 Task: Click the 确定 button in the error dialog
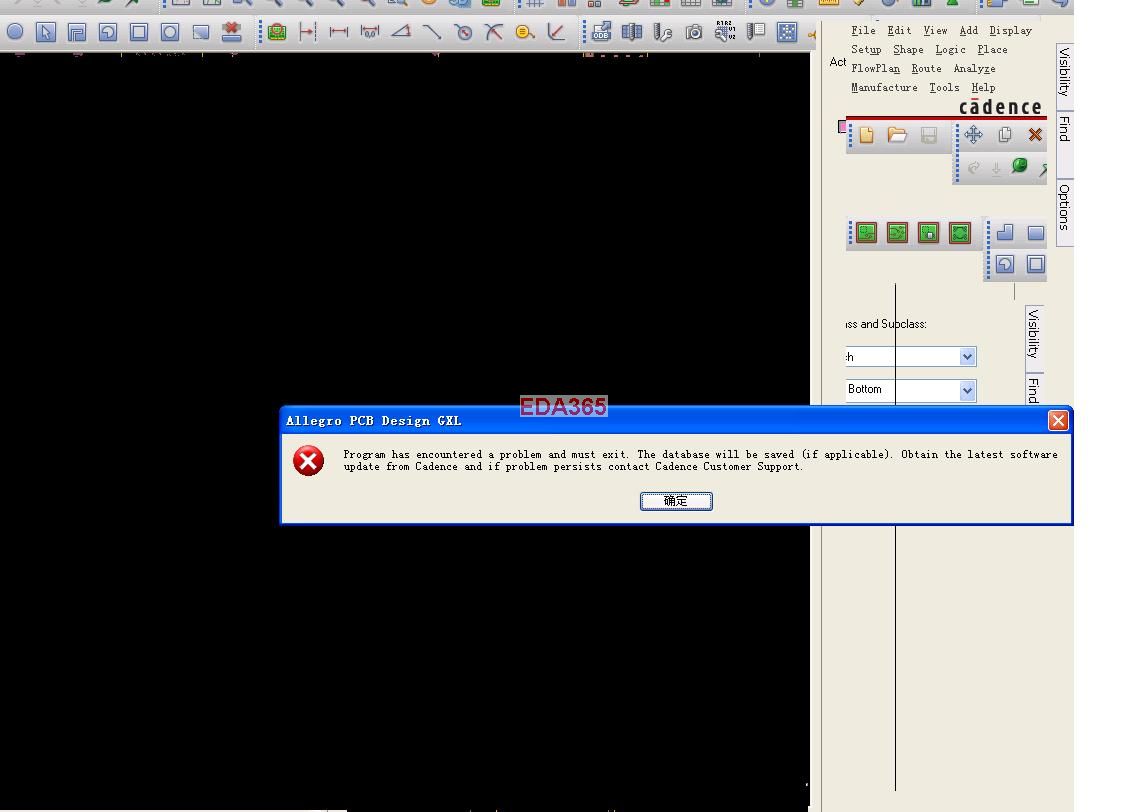point(676,501)
